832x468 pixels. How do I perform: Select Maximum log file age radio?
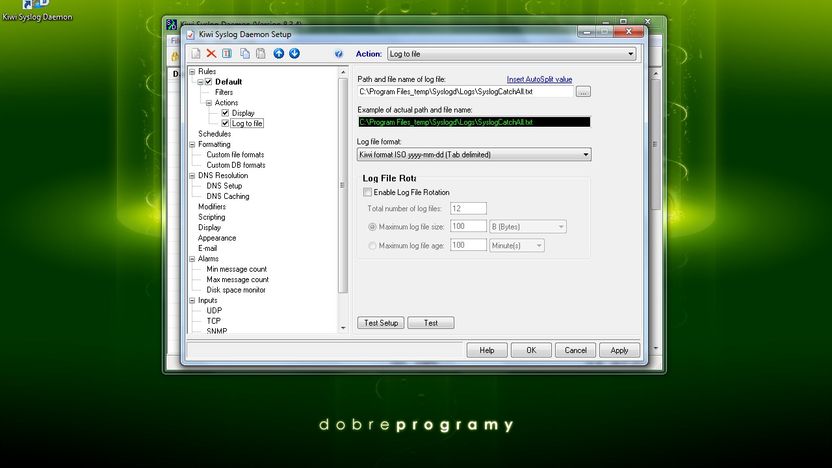[372, 246]
